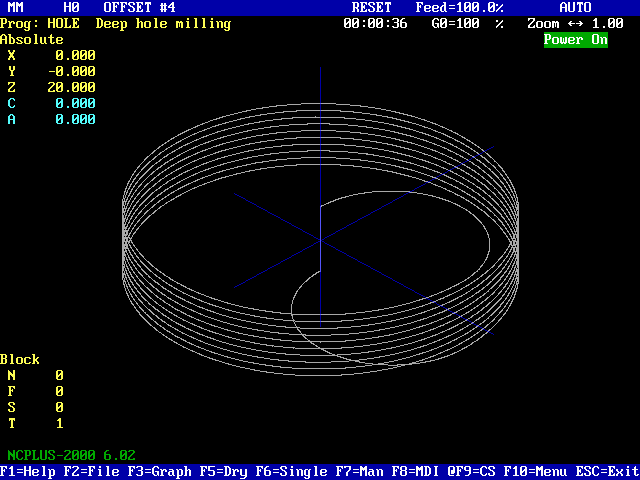Click the green Power On indicator

tap(576, 40)
